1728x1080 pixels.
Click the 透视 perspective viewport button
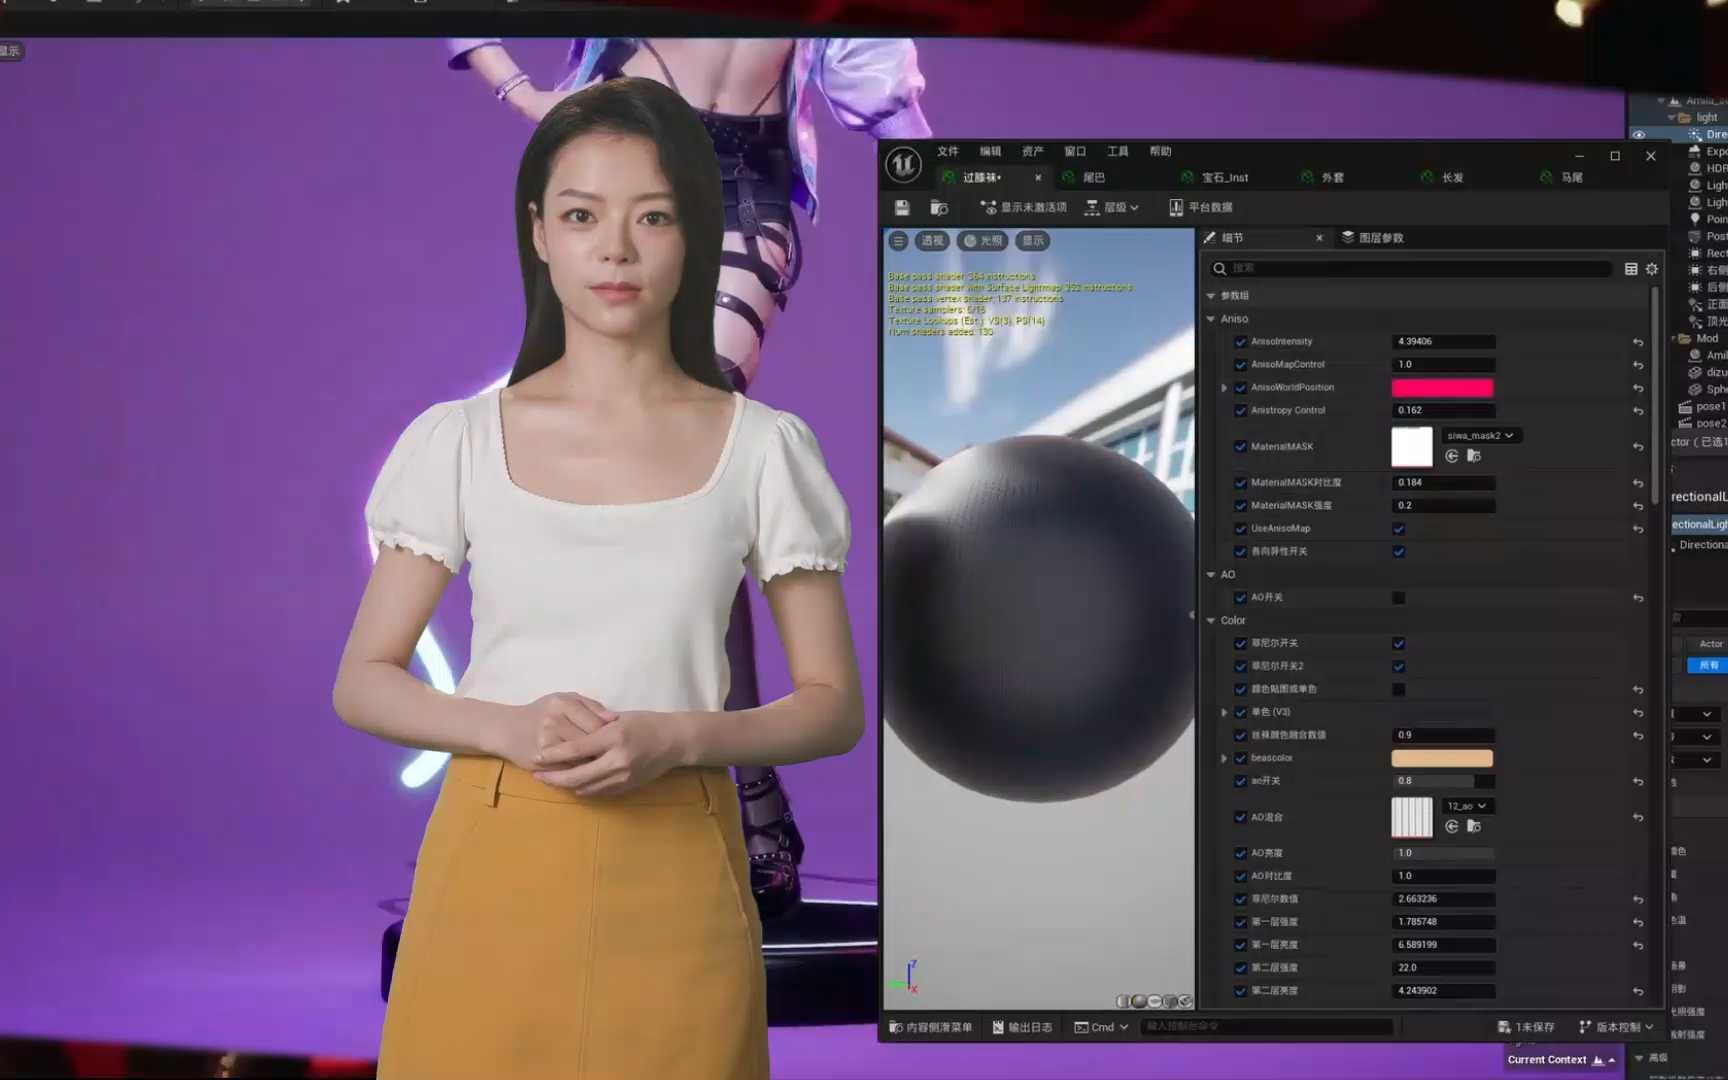tap(932, 240)
